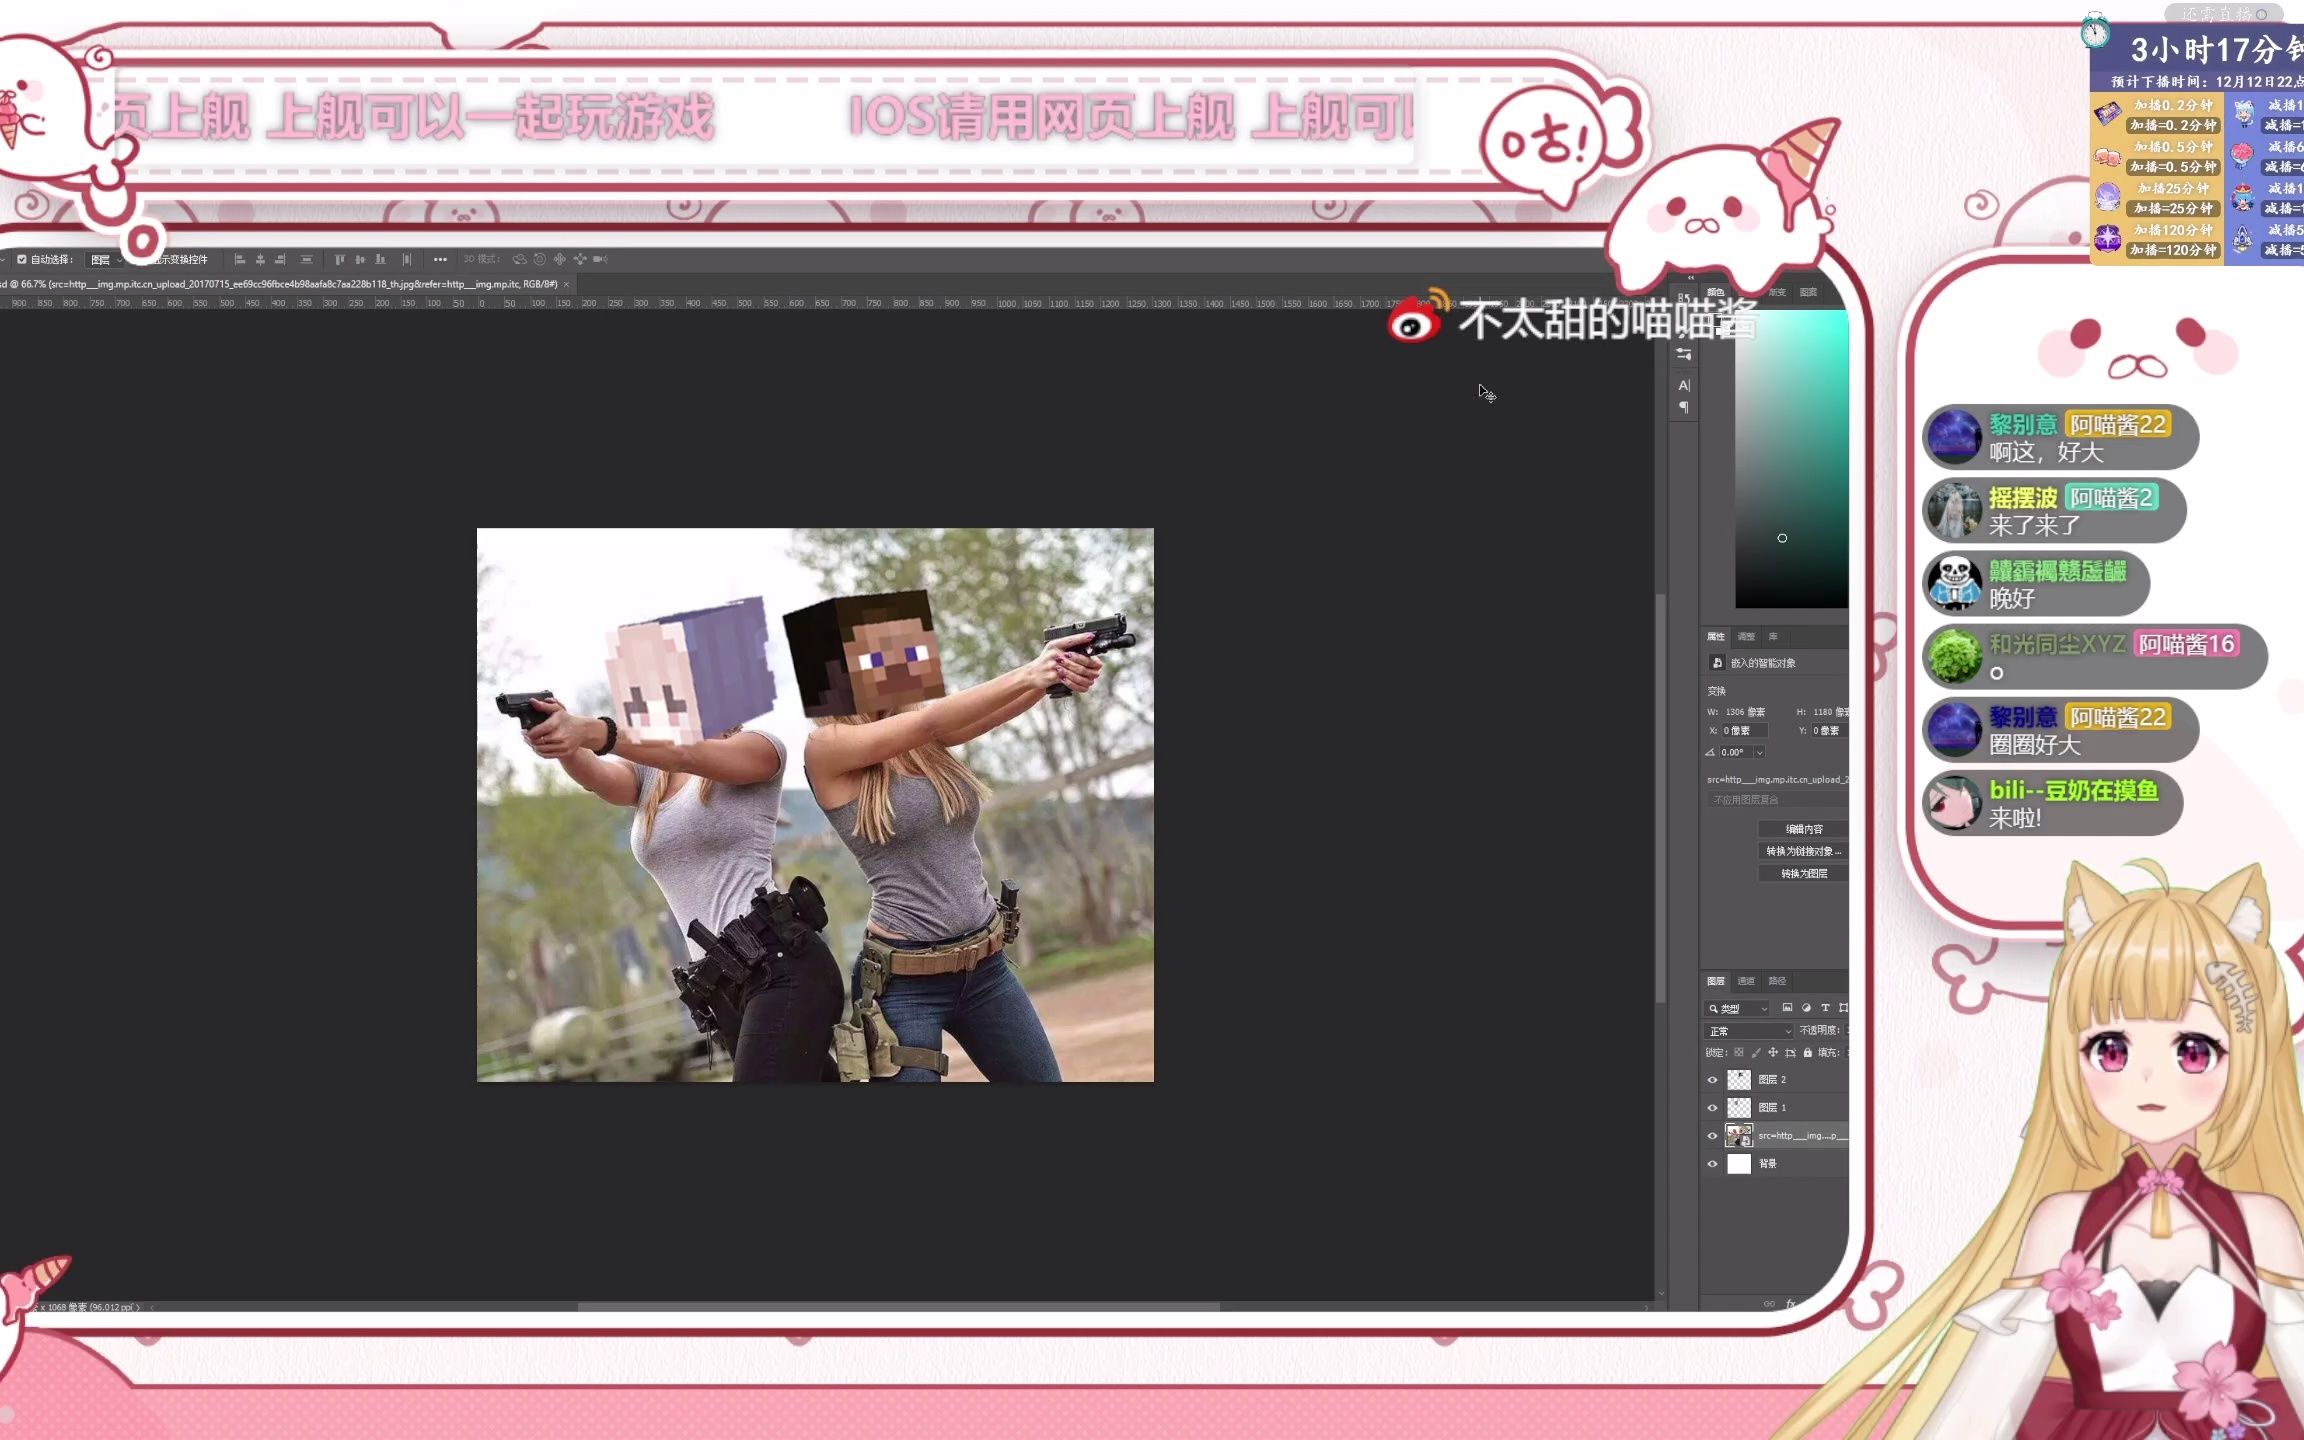
Task: Click the align left edges icon
Action: coord(239,259)
